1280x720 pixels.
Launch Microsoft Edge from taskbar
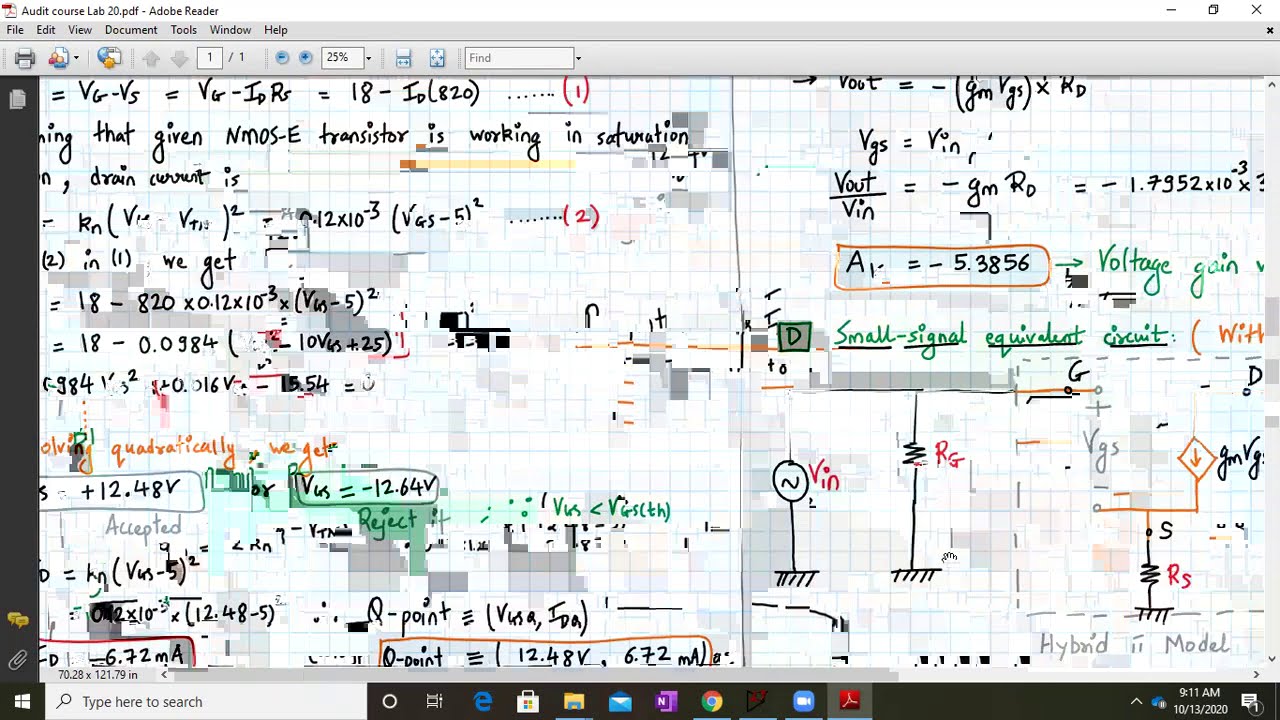coord(482,702)
